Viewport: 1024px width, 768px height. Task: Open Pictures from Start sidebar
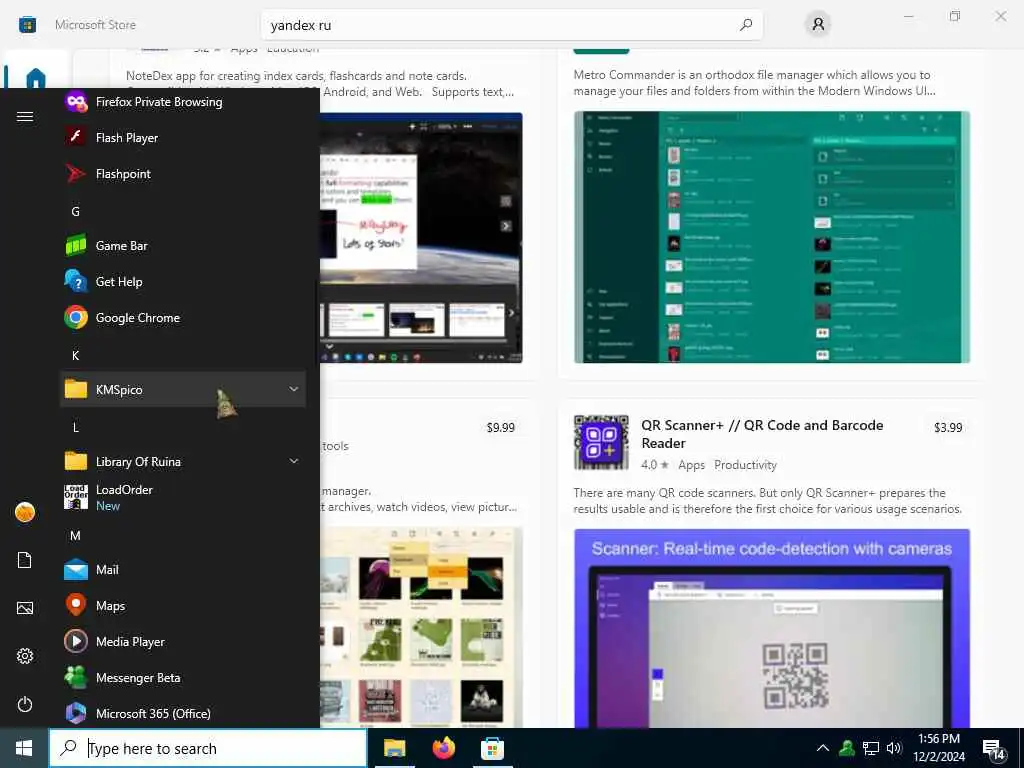pyautogui.click(x=25, y=608)
